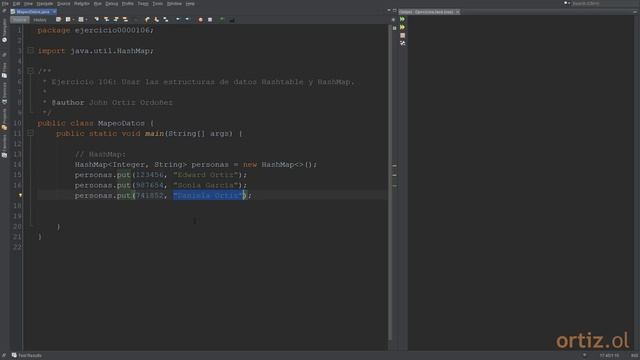Stop macro recording icon
This screenshot has height=360, width=640.
coord(210,20)
